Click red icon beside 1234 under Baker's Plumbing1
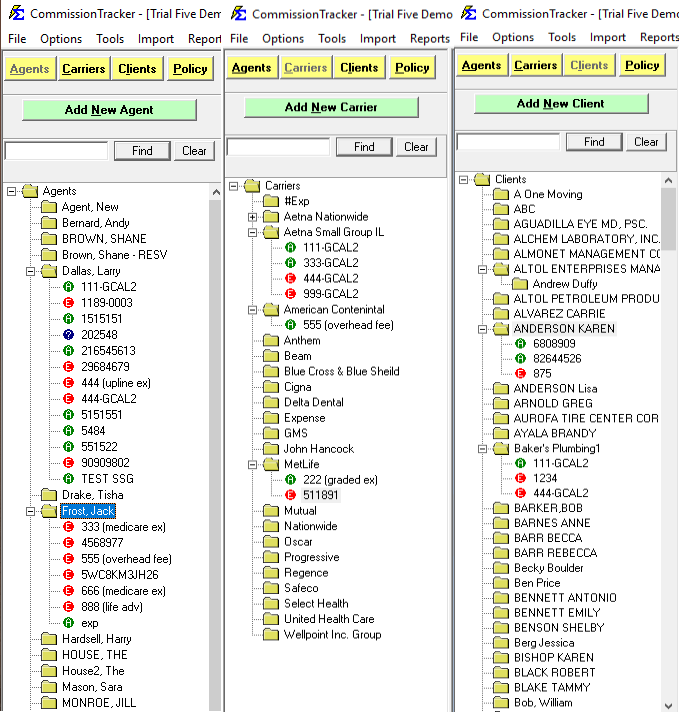 pos(520,478)
